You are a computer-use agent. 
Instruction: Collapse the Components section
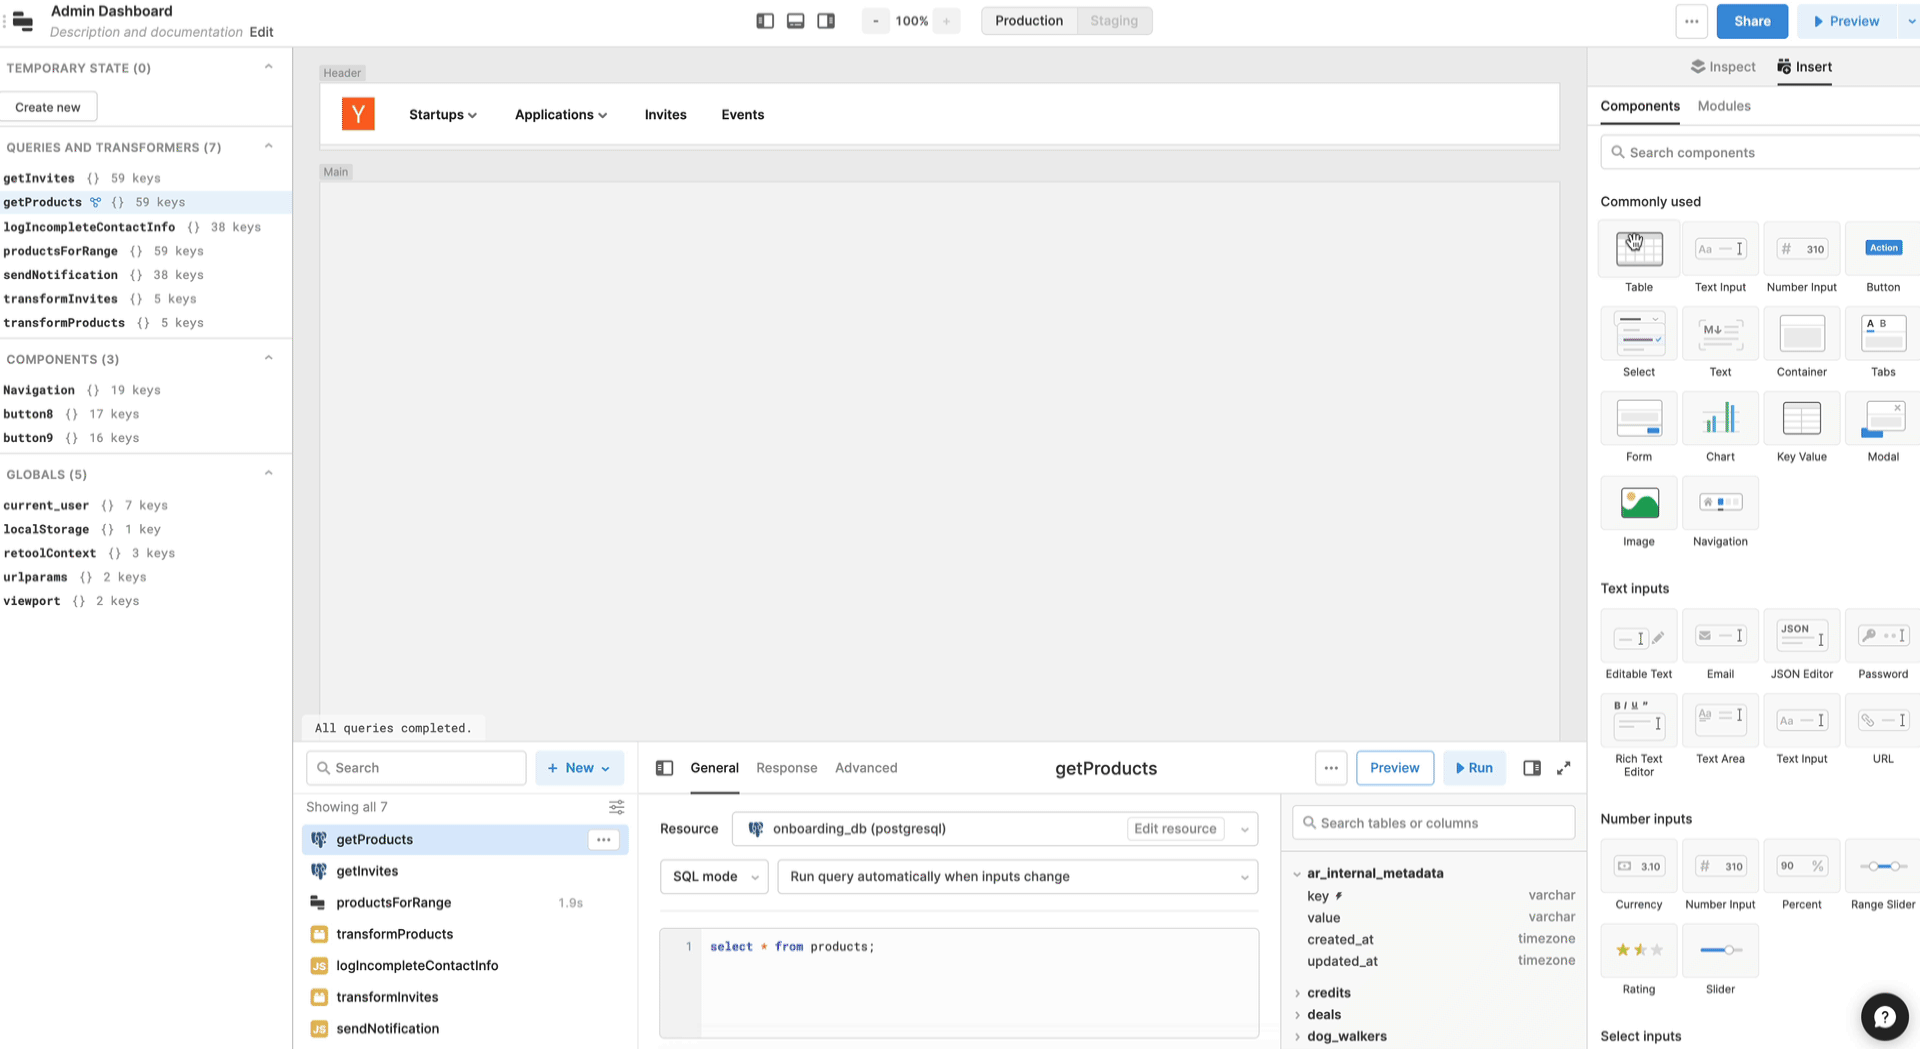coord(268,358)
